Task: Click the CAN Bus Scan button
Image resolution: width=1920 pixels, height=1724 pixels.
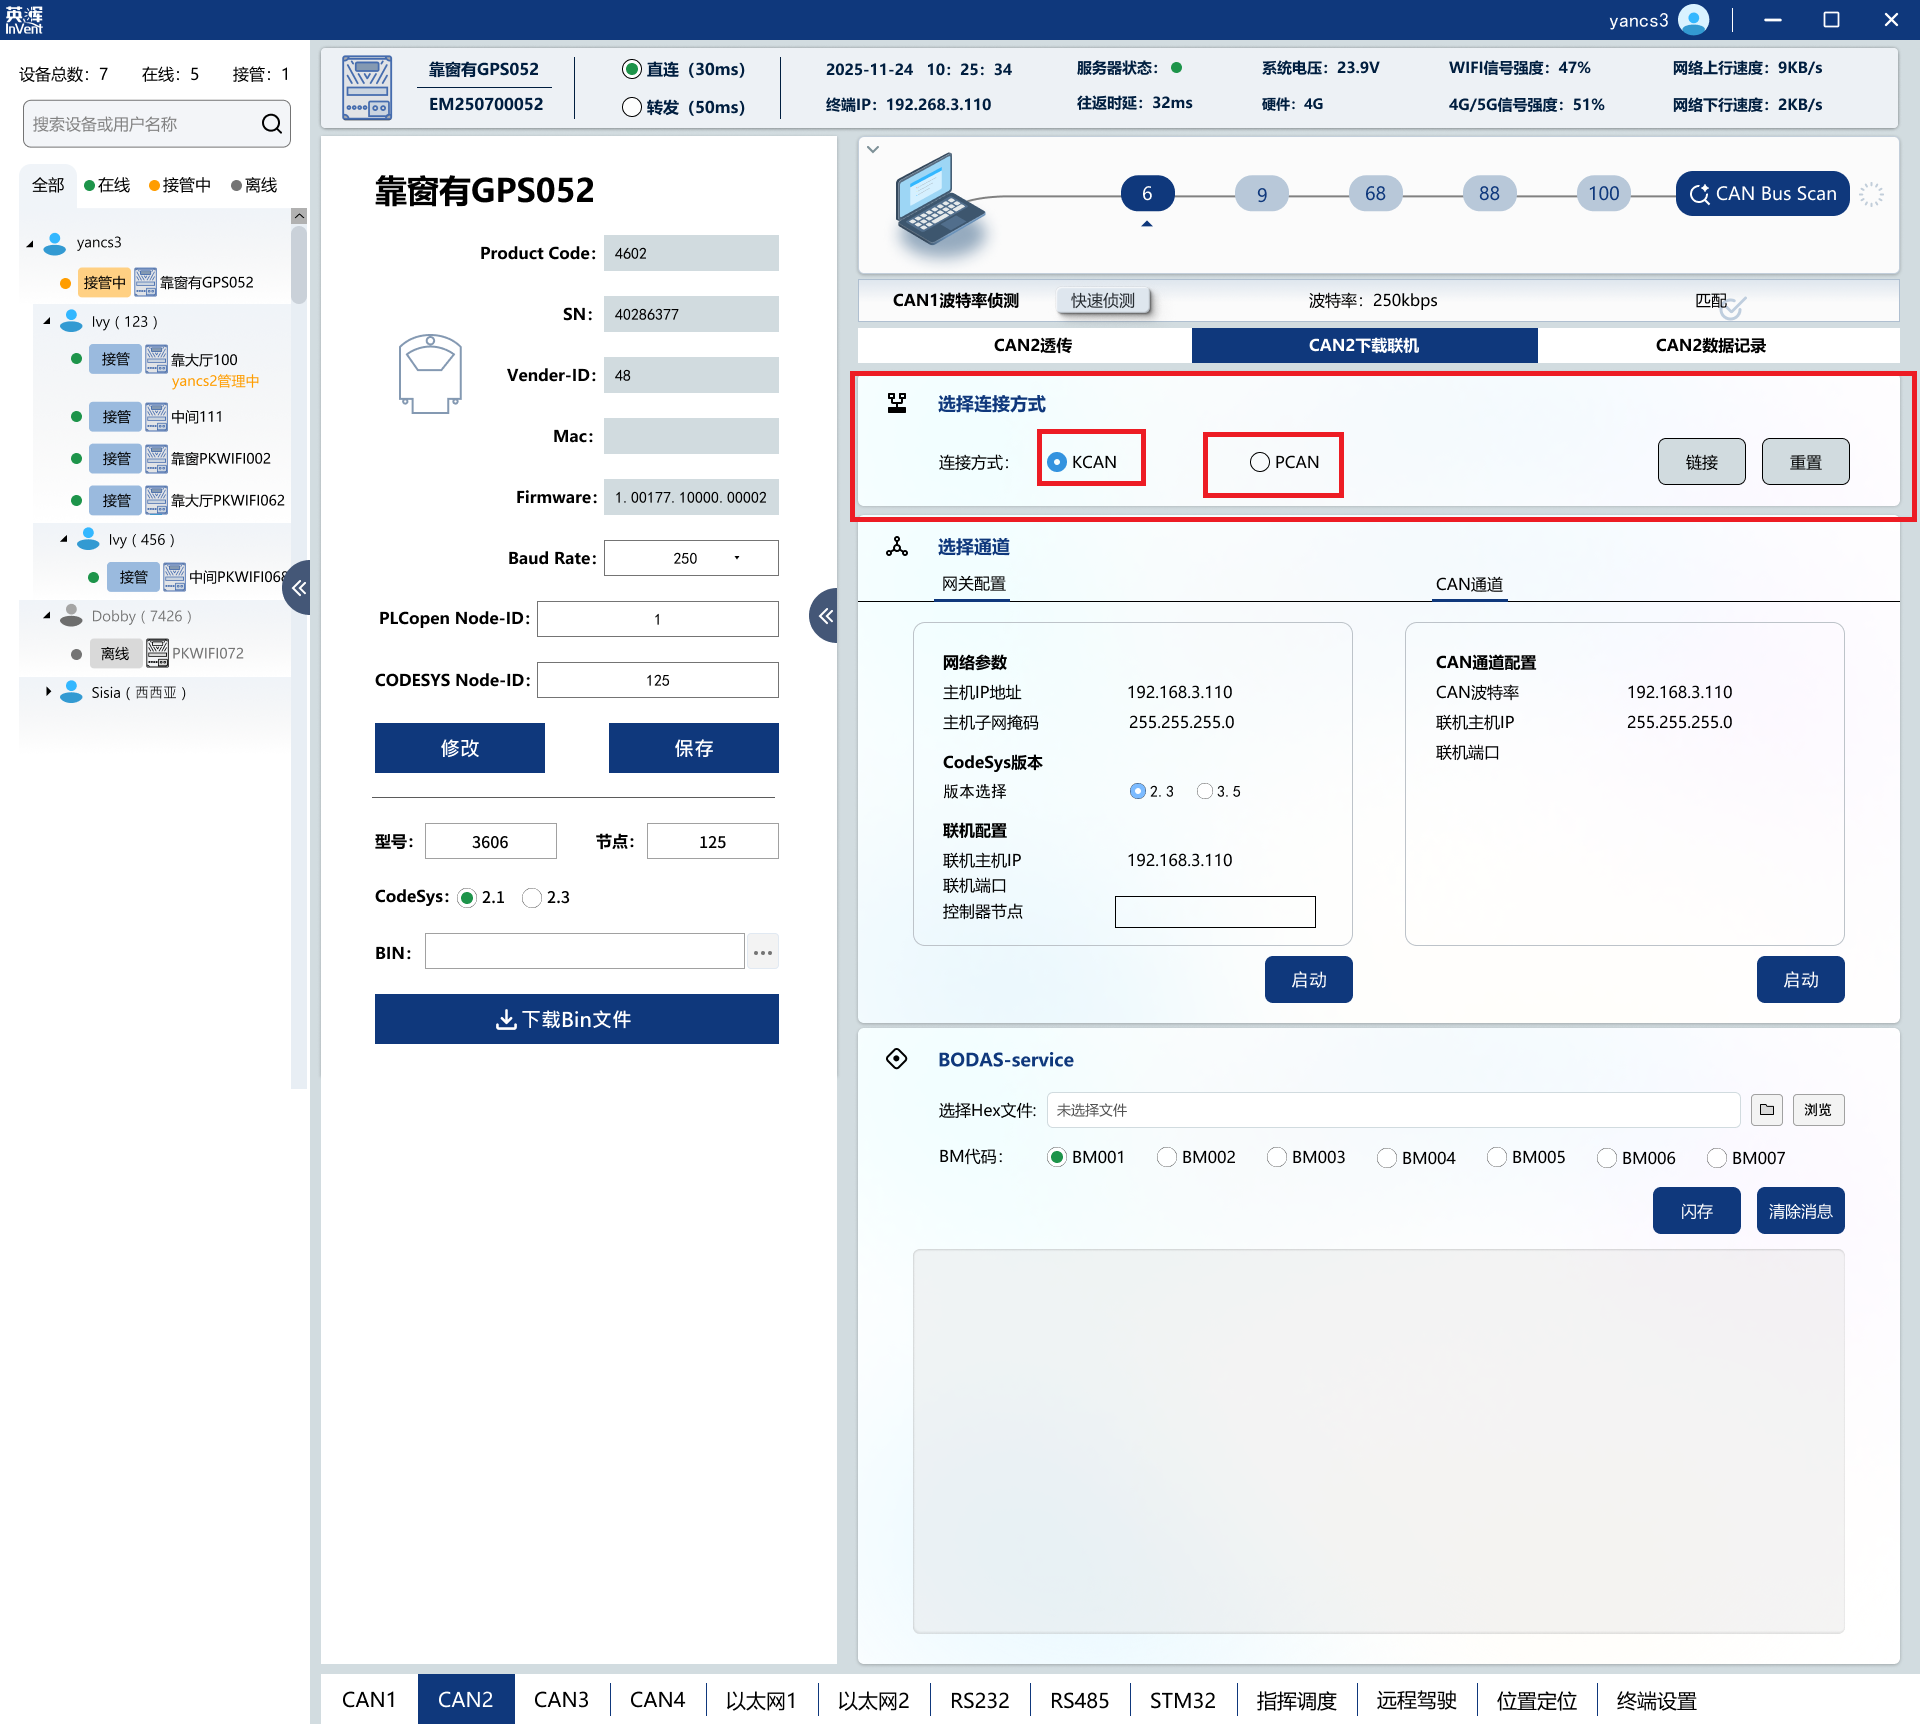Action: pyautogui.click(x=1762, y=194)
